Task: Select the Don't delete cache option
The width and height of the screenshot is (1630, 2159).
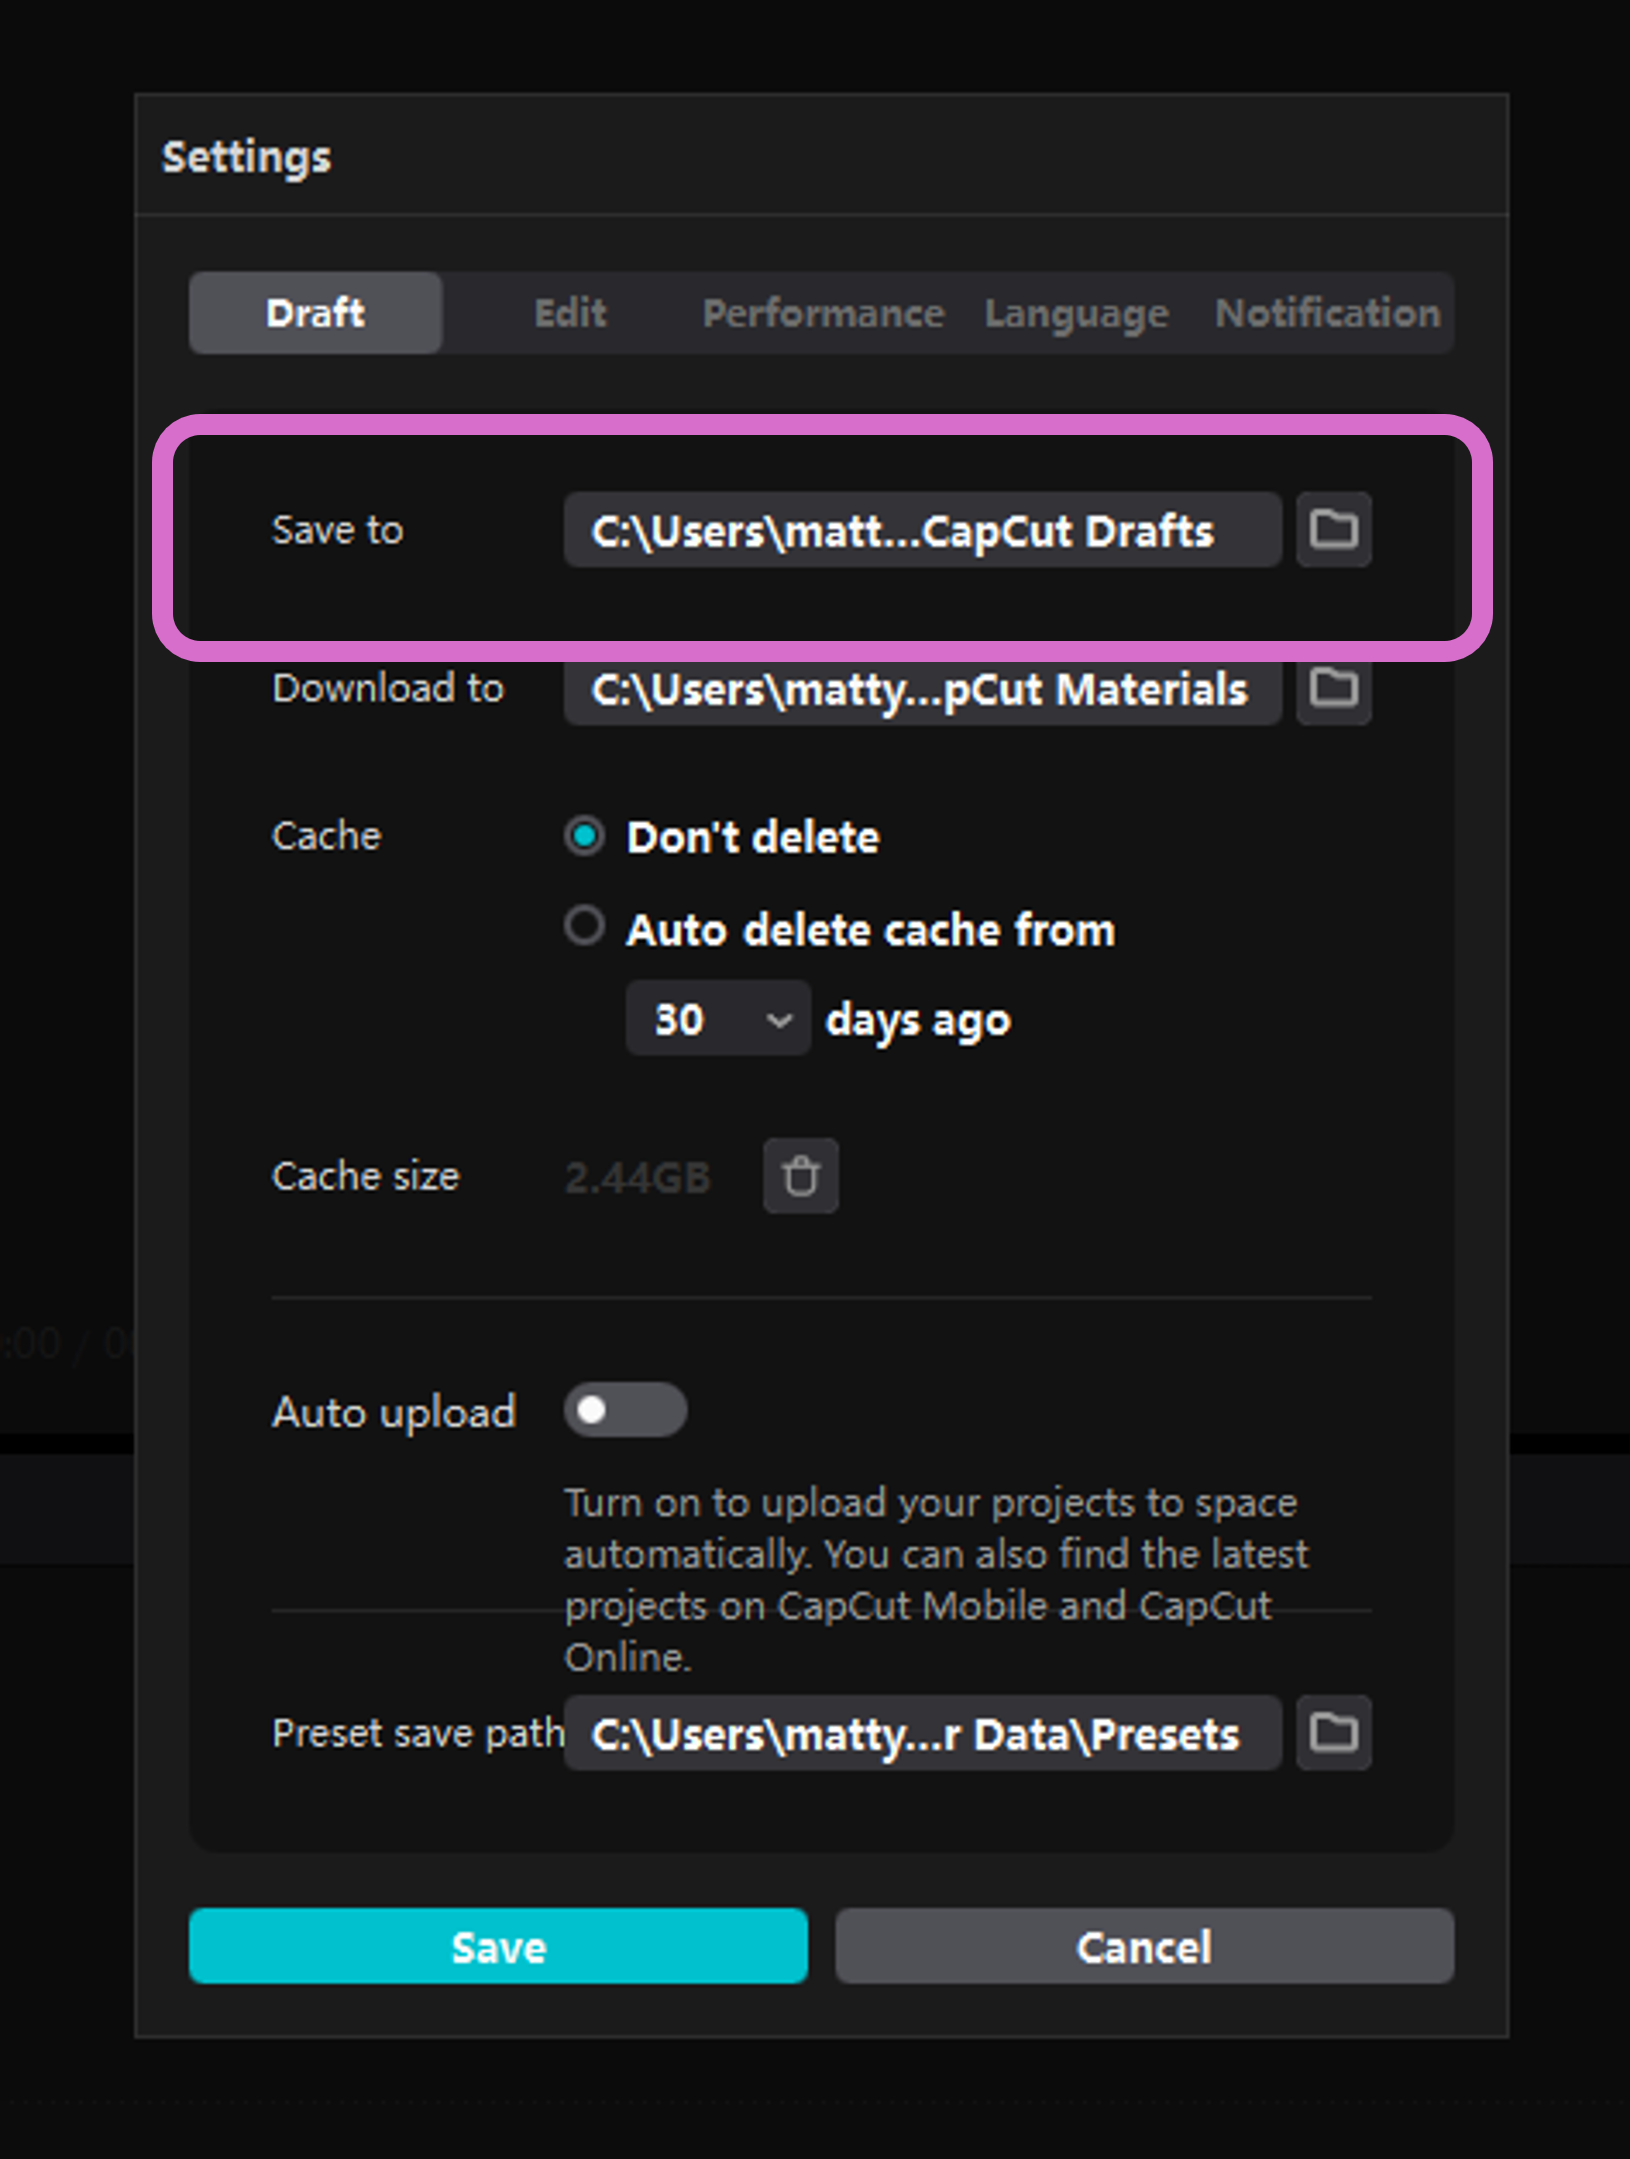Action: pyautogui.click(x=584, y=836)
